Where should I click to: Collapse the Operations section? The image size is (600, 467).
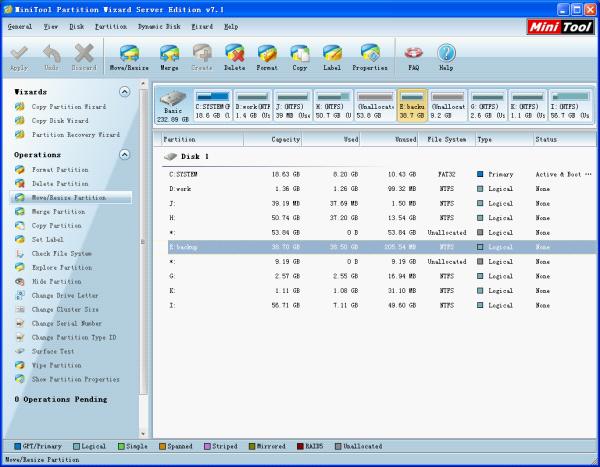(x=124, y=155)
